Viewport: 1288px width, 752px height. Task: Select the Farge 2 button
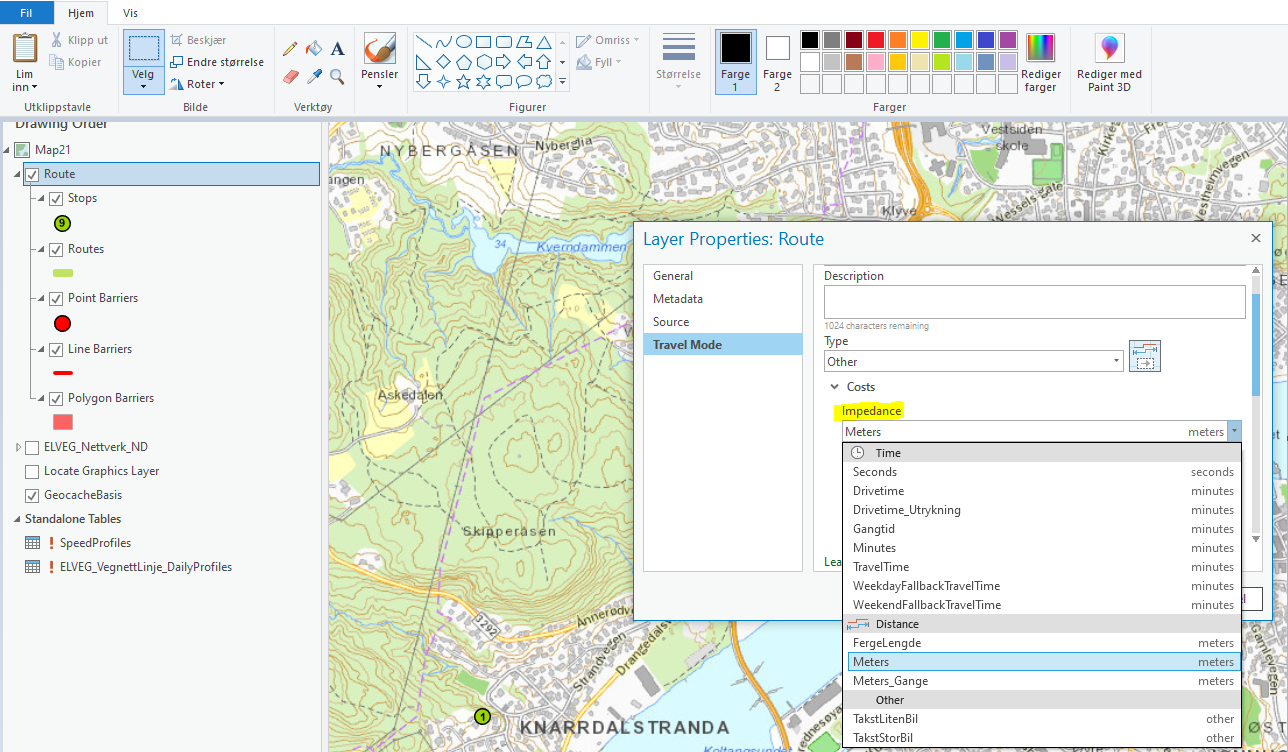778,62
